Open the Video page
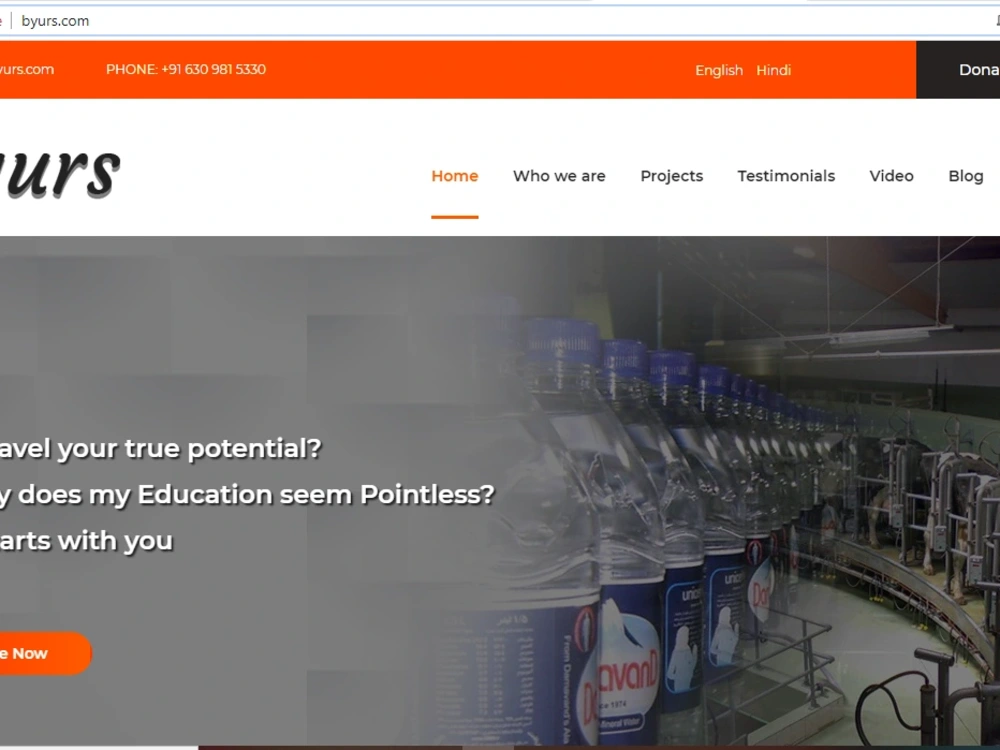Image resolution: width=1000 pixels, height=750 pixels. click(892, 176)
